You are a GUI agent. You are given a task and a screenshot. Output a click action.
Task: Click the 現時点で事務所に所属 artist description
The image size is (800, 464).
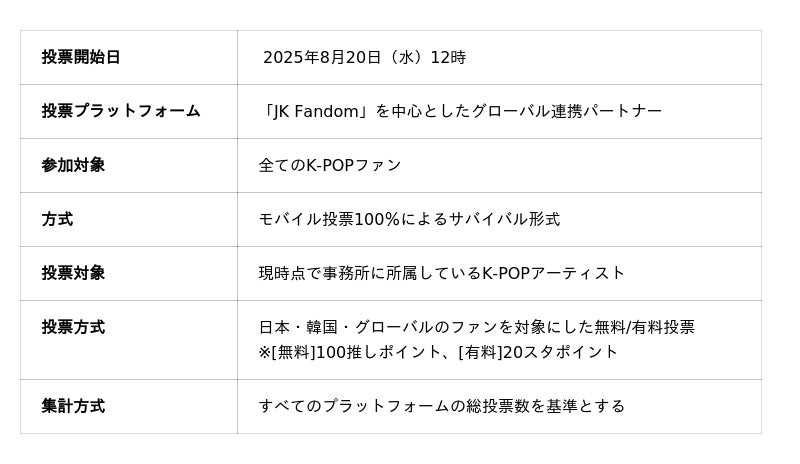(x=441, y=273)
